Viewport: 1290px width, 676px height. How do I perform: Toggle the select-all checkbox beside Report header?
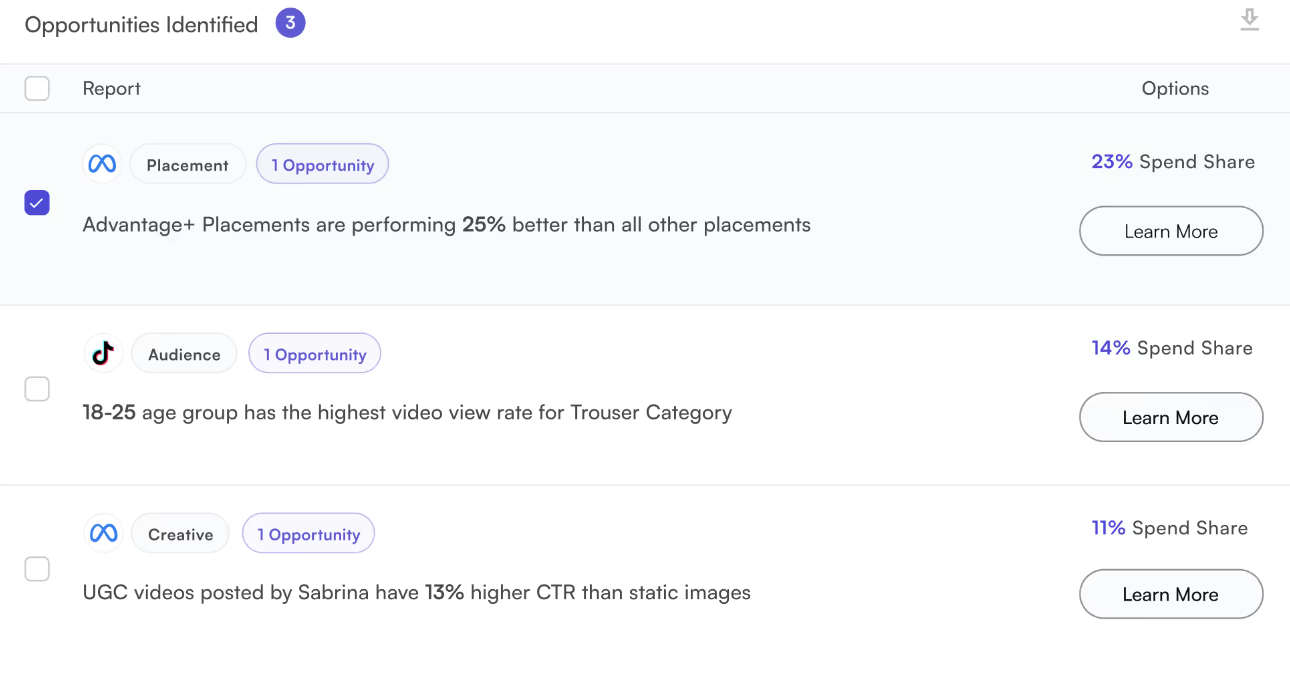point(37,89)
